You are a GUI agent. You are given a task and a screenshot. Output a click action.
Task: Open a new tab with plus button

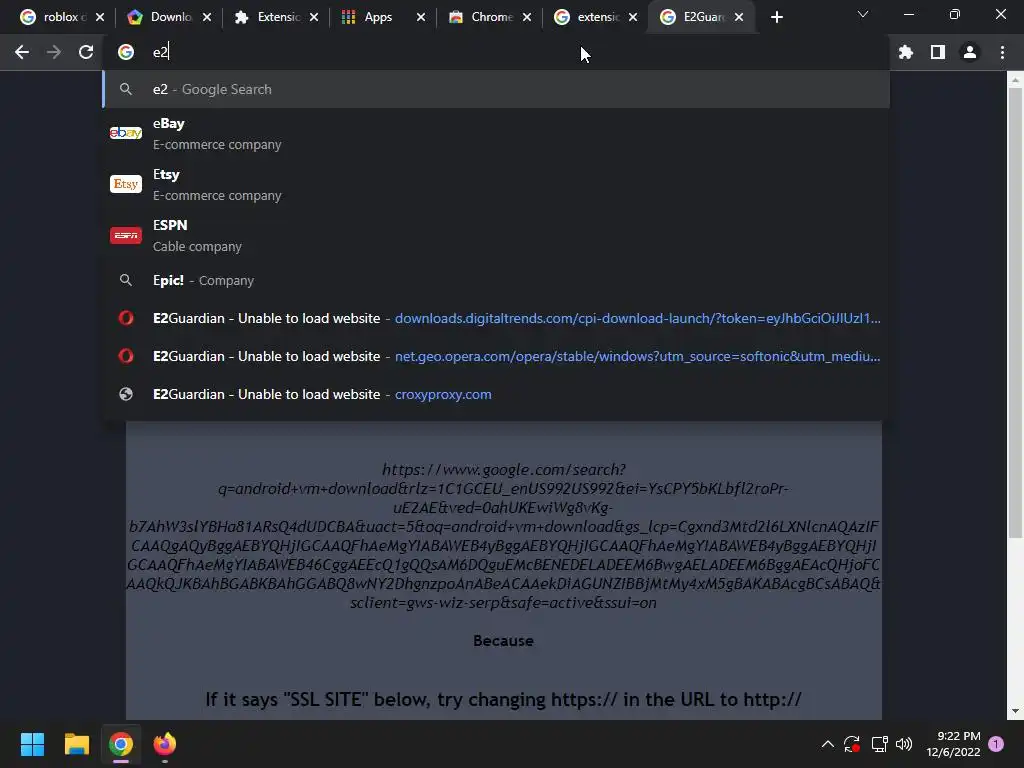point(776,18)
